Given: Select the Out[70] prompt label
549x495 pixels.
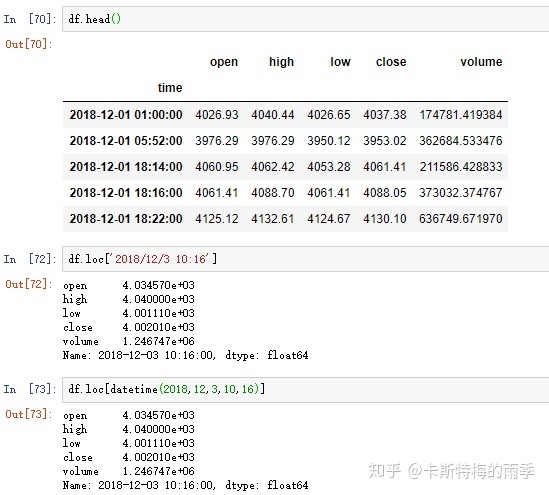Looking at the screenshot, I should 28,44.
